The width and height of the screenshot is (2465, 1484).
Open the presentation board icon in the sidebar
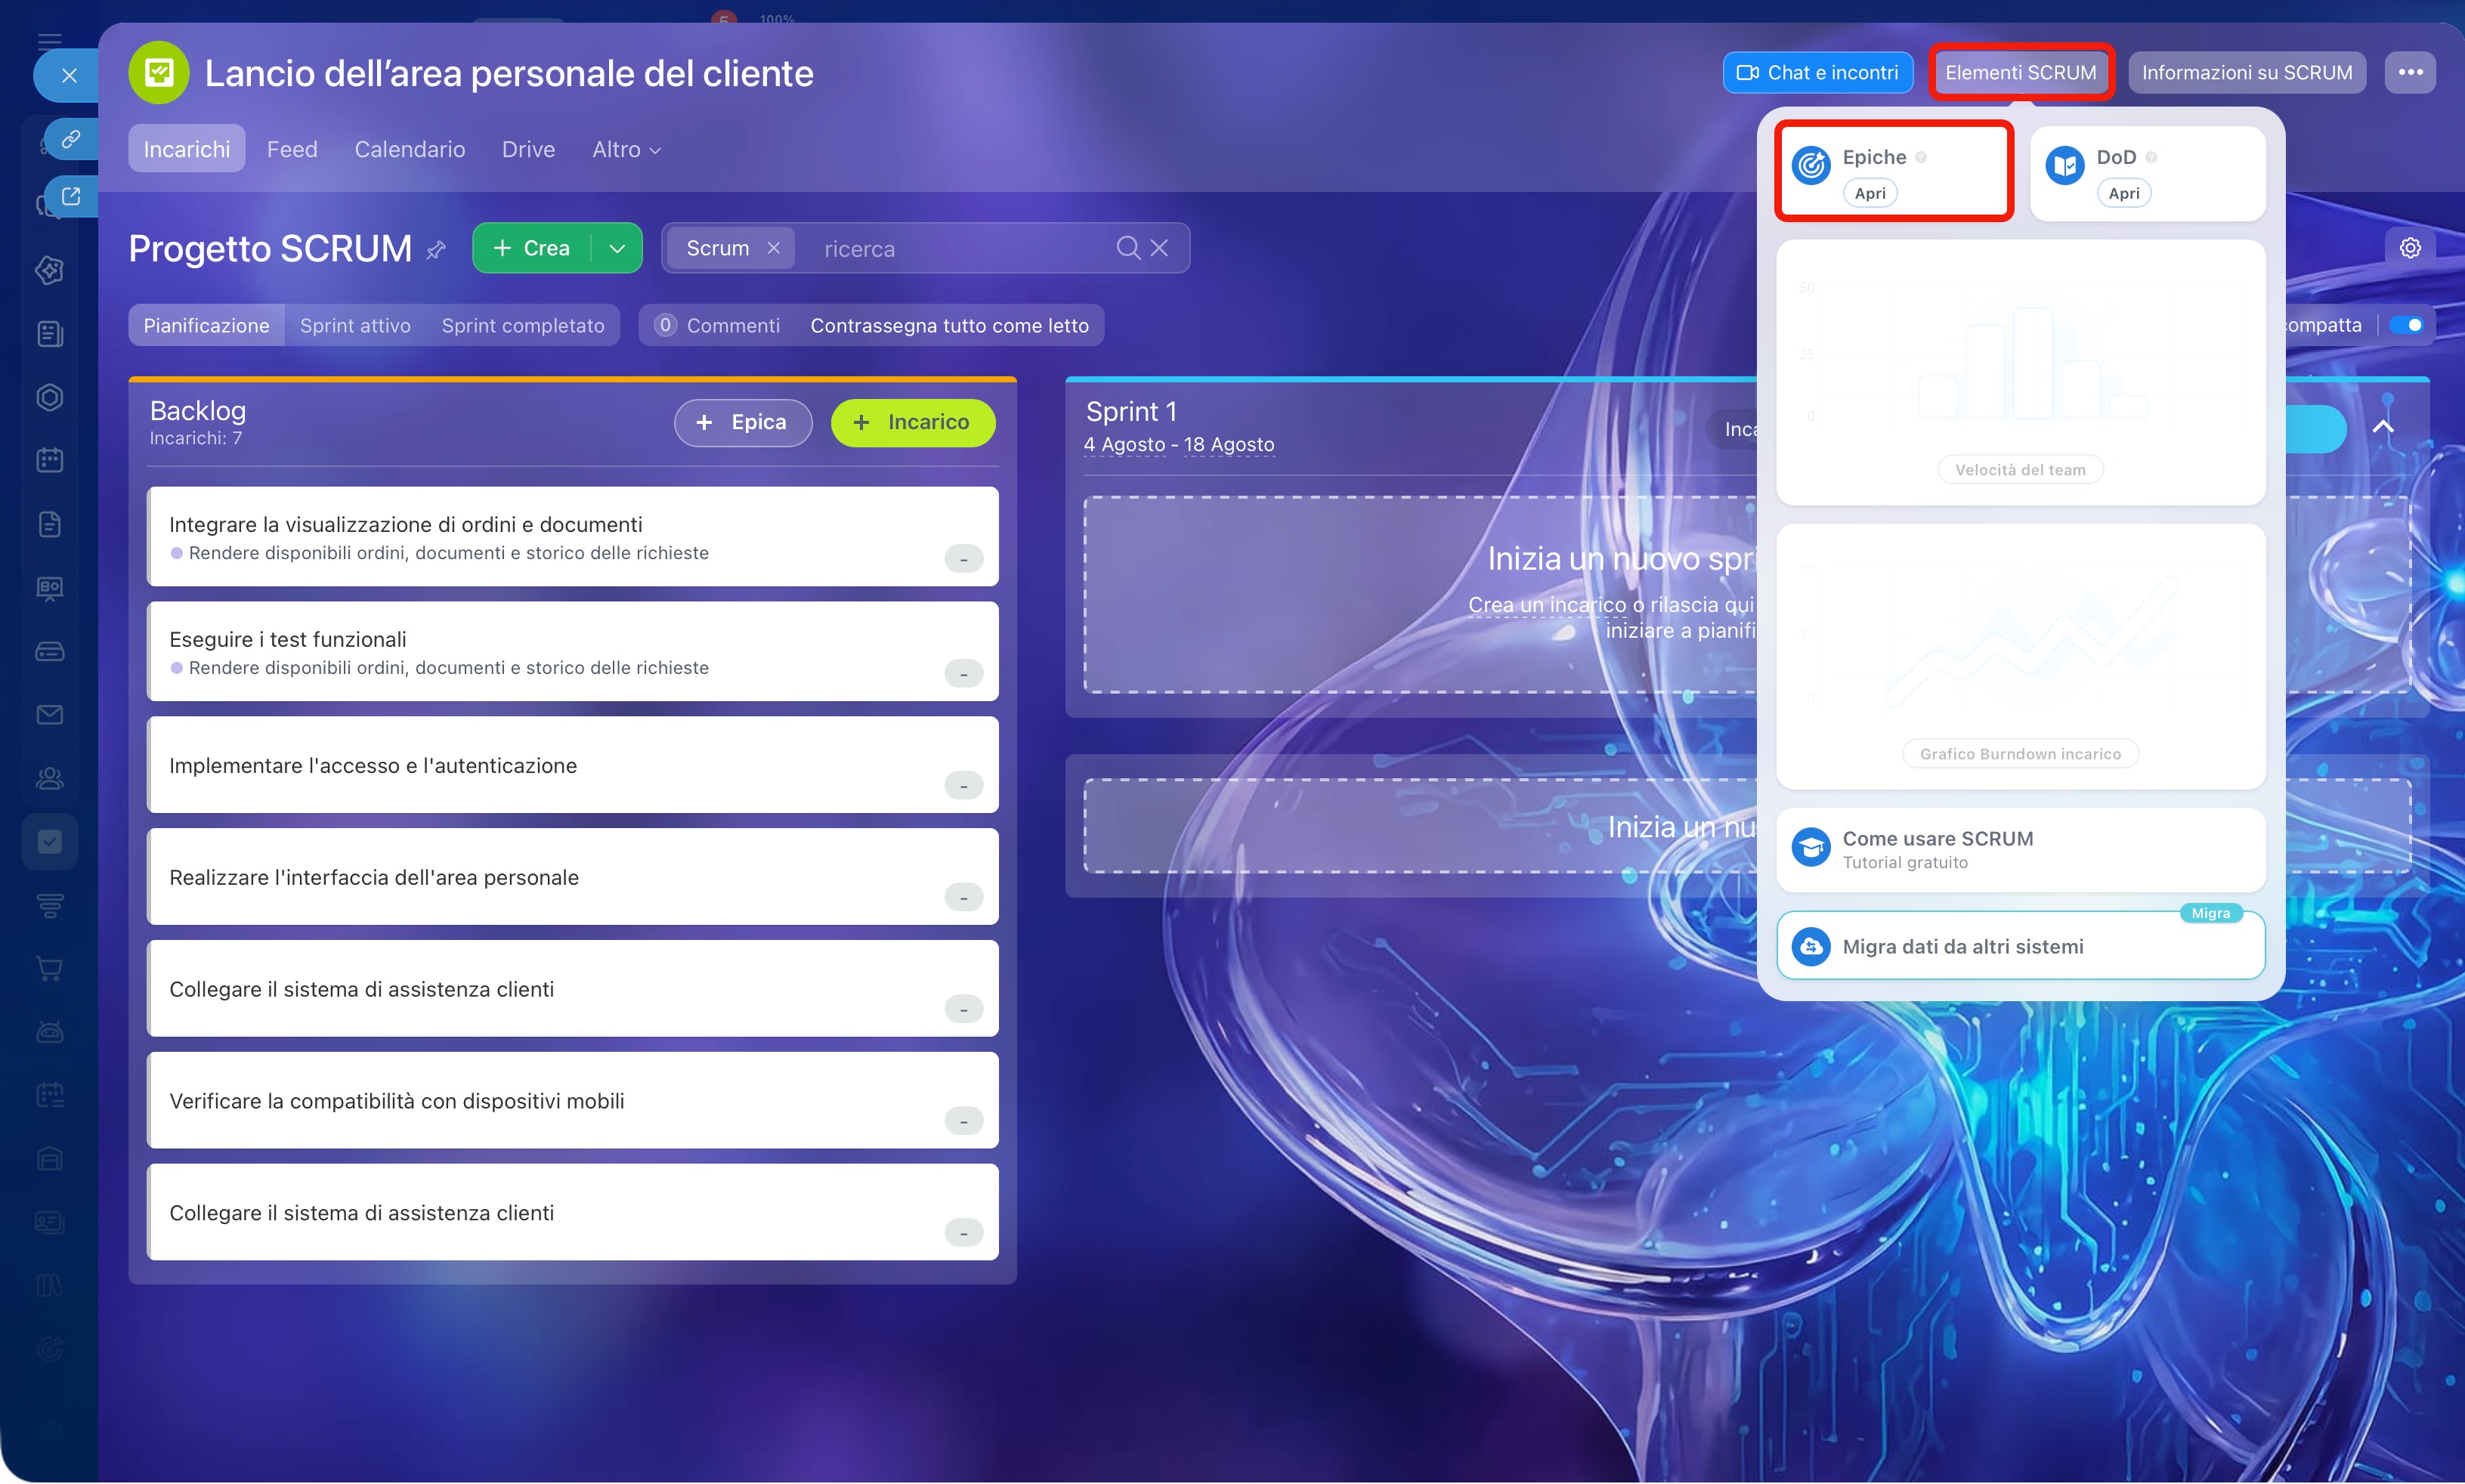pos(49,588)
